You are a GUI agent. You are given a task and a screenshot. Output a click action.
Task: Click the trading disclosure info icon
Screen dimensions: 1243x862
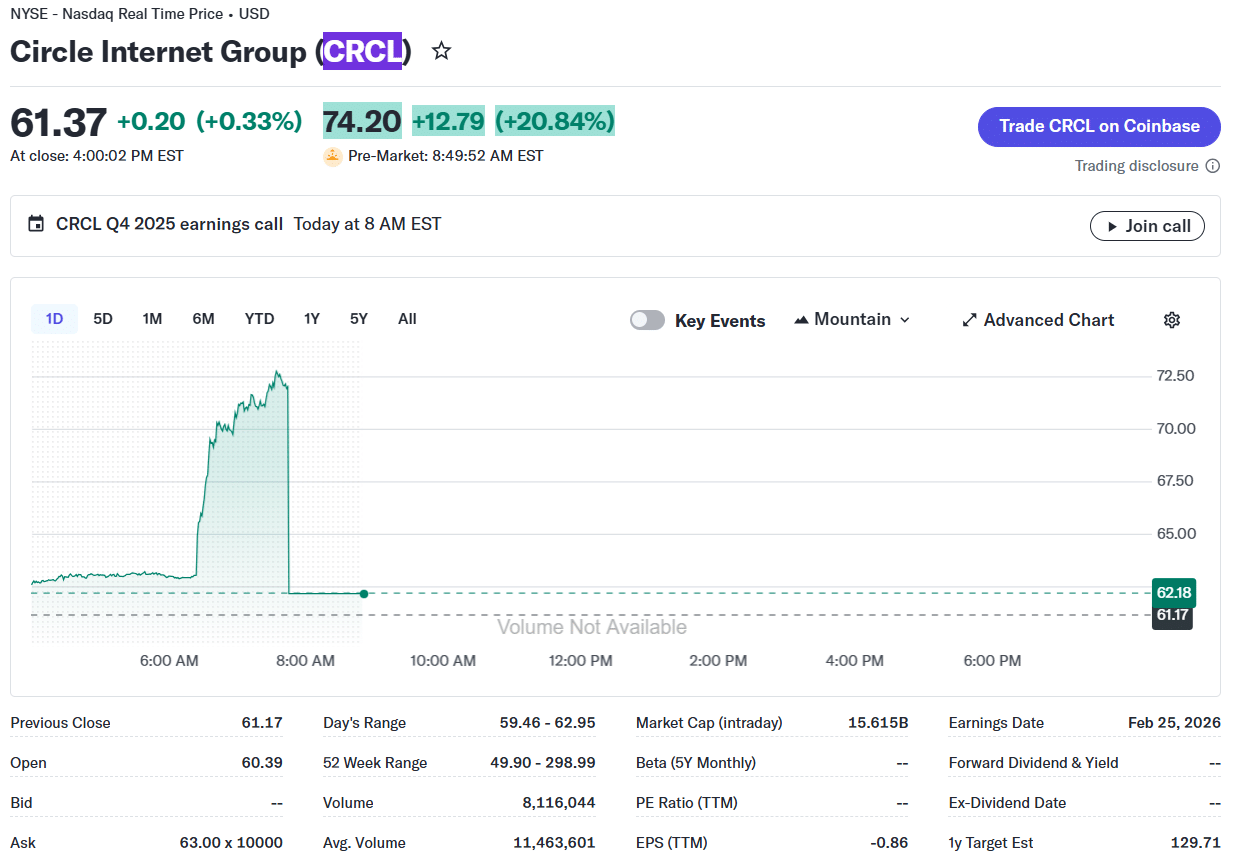click(1213, 166)
